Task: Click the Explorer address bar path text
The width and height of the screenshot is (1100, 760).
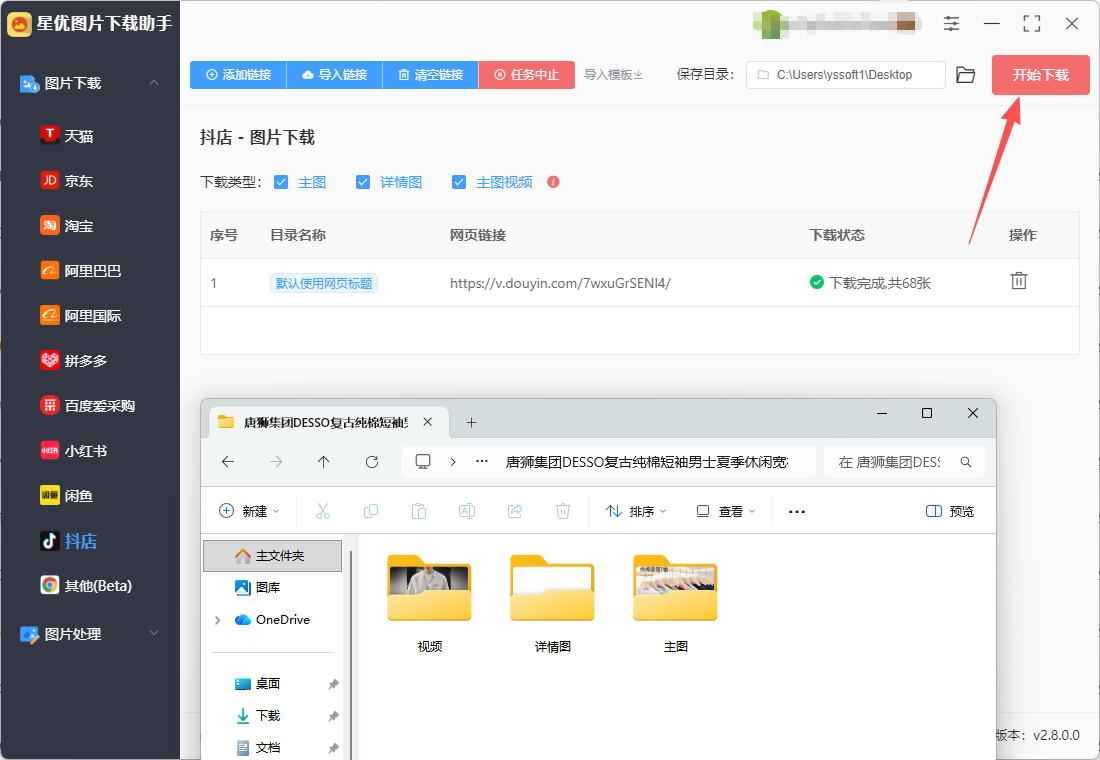Action: (x=647, y=462)
